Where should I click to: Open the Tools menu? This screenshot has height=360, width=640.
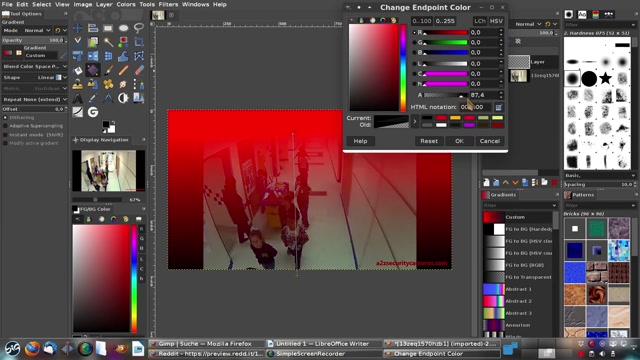point(147,4)
